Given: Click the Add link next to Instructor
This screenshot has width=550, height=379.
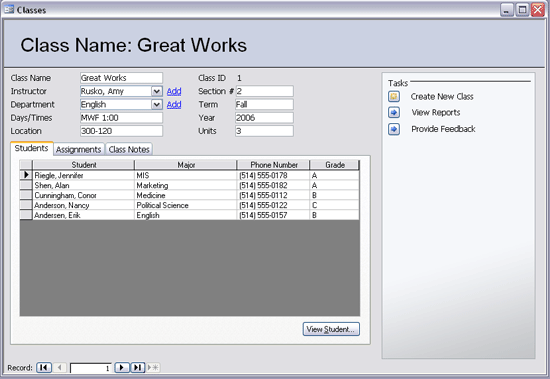Looking at the screenshot, I should pyautogui.click(x=174, y=91).
